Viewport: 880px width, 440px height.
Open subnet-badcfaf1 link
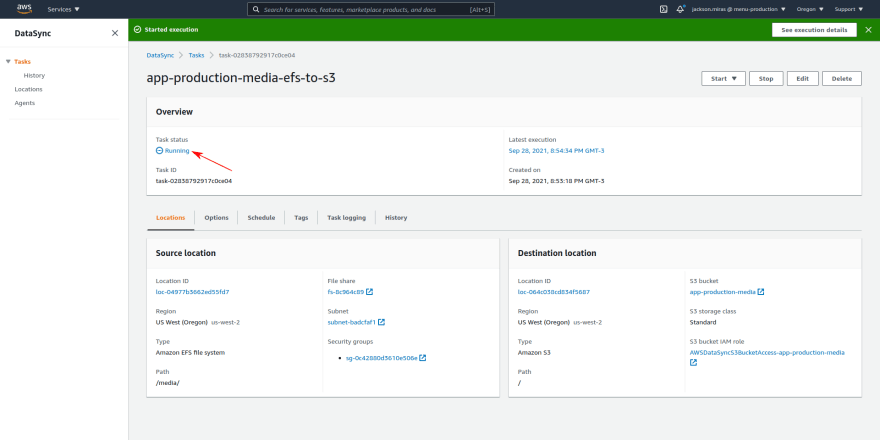click(351, 322)
